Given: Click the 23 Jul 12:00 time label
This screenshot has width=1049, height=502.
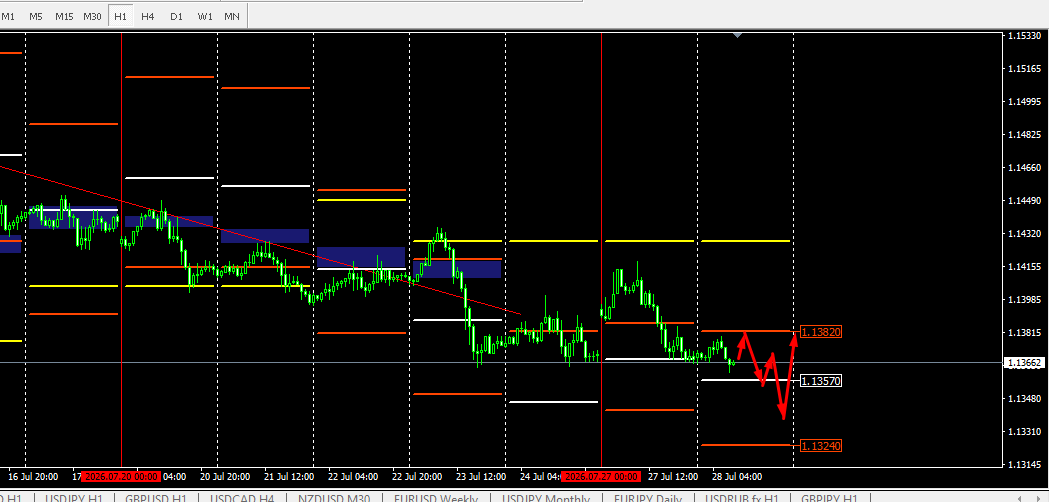Looking at the screenshot, I should (482, 477).
